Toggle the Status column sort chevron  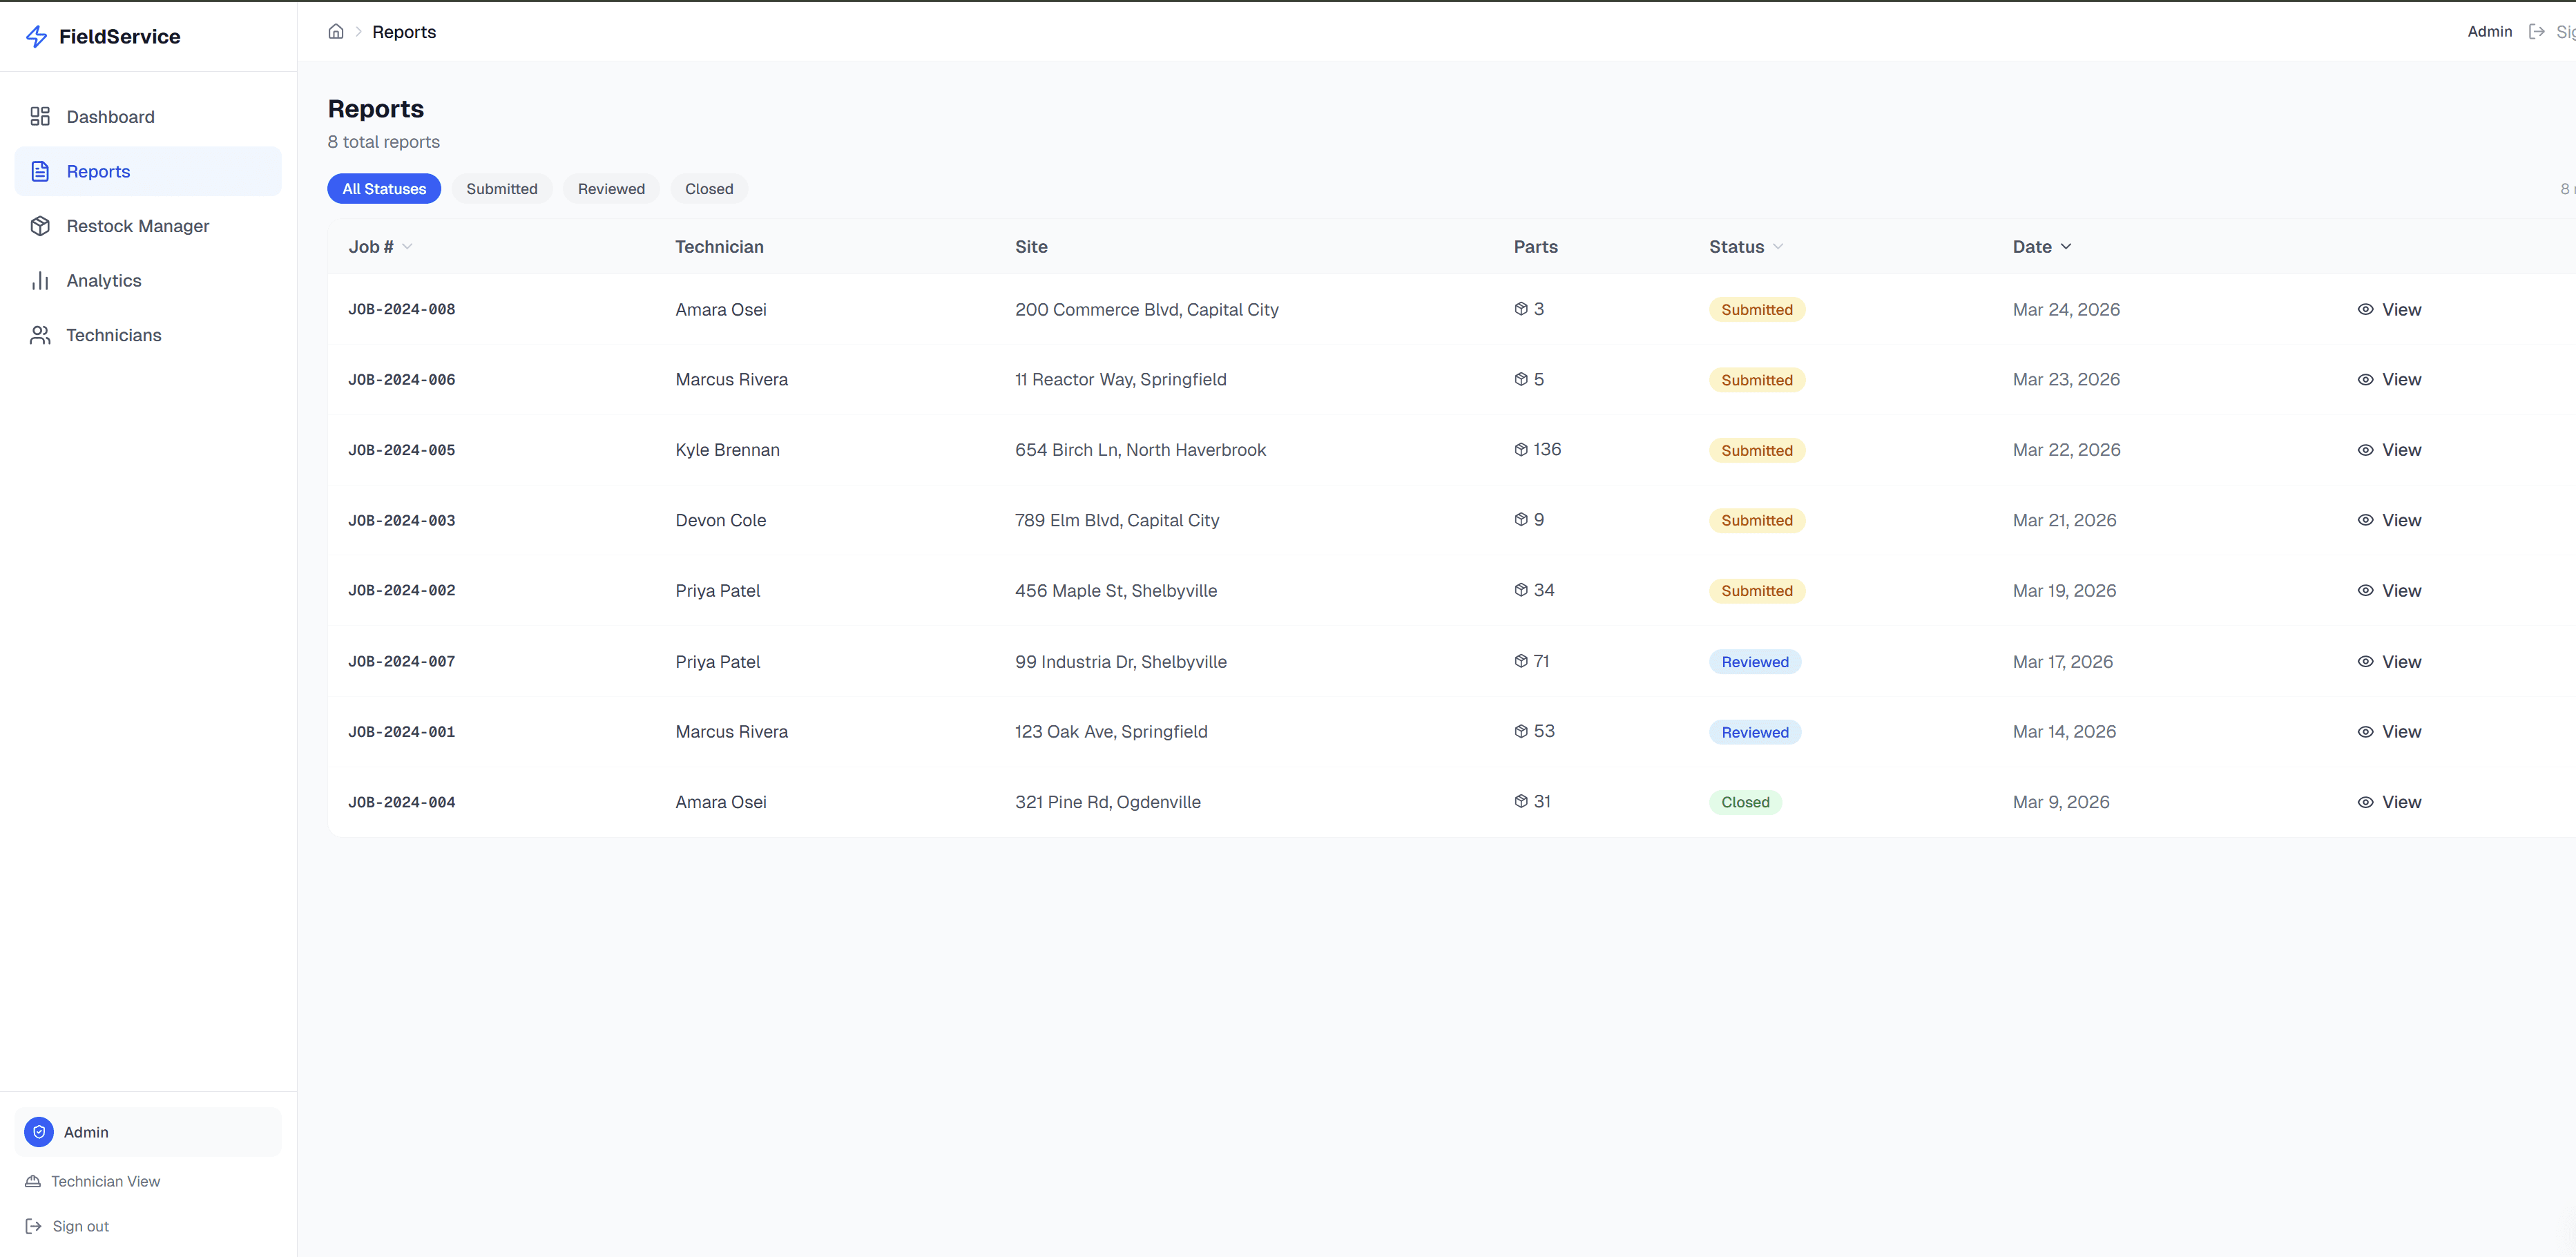point(1778,247)
